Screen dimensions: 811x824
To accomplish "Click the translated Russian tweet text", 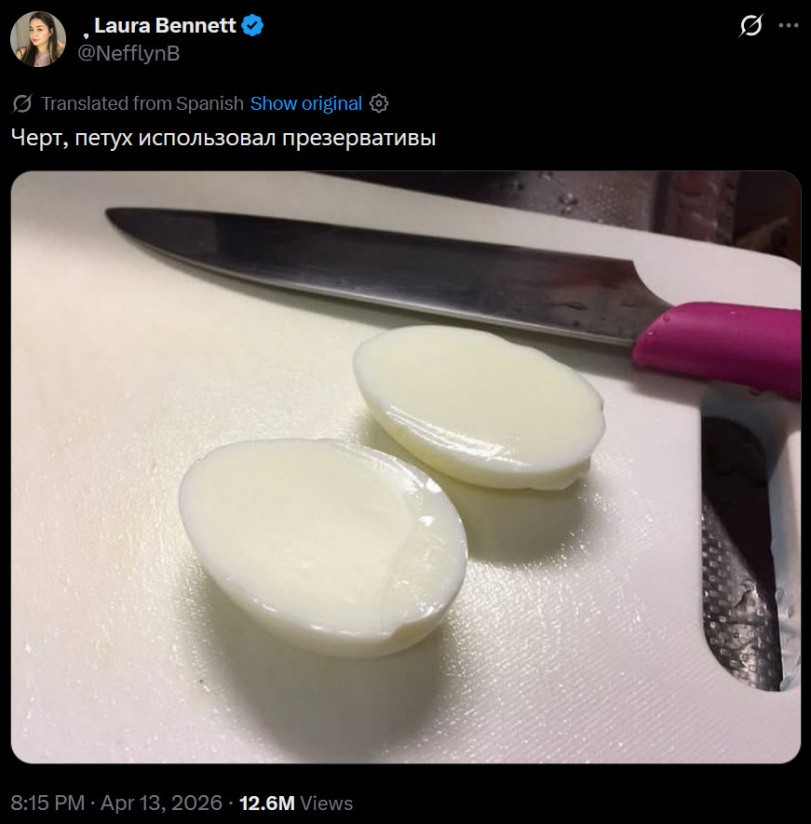I will pos(223,138).
